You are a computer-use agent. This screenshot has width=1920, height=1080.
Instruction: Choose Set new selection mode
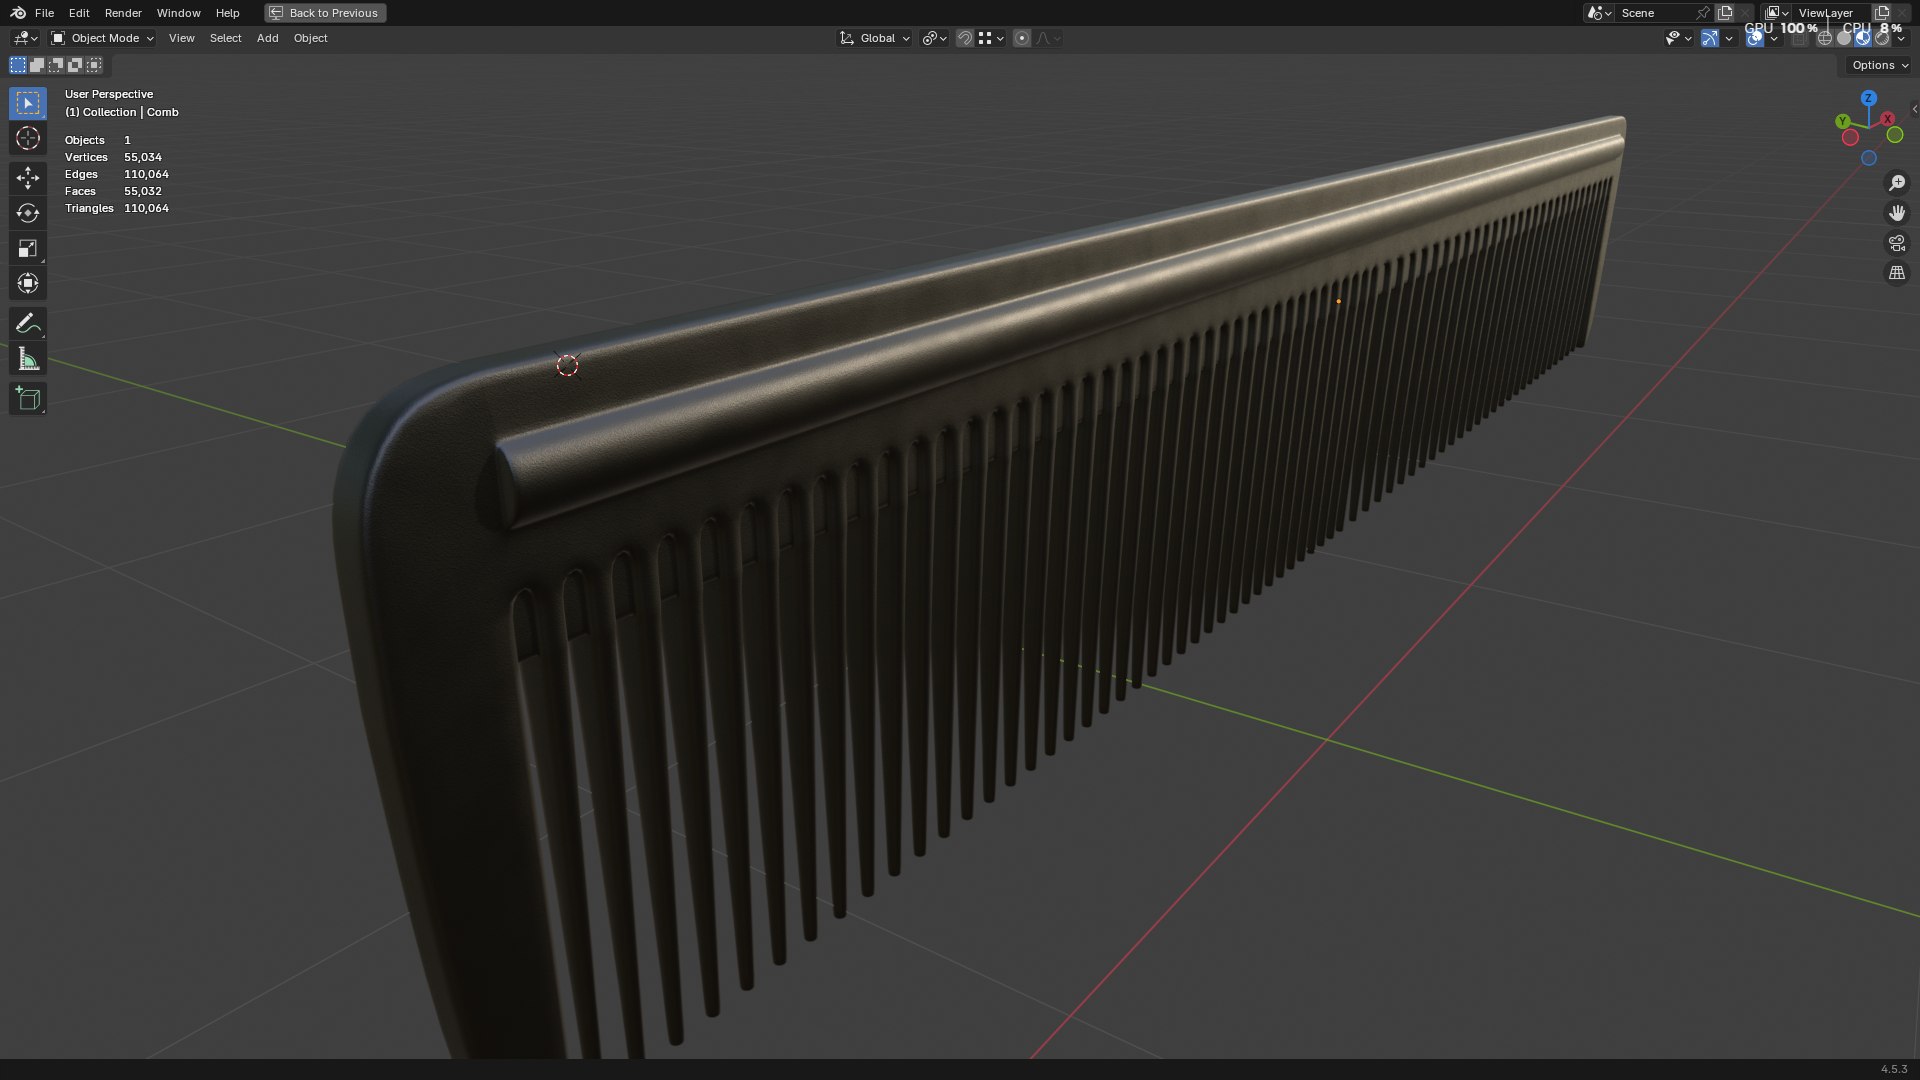pyautogui.click(x=18, y=65)
